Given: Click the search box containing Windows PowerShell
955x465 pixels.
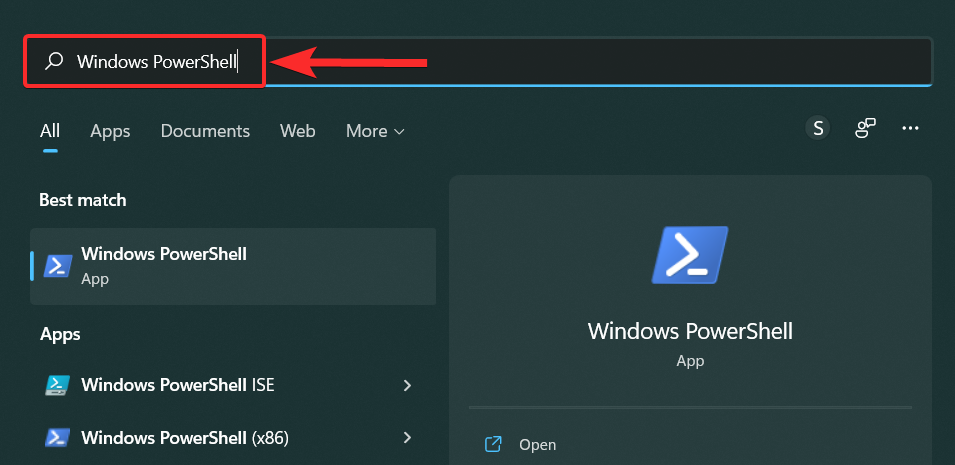Looking at the screenshot, I should point(478,62).
